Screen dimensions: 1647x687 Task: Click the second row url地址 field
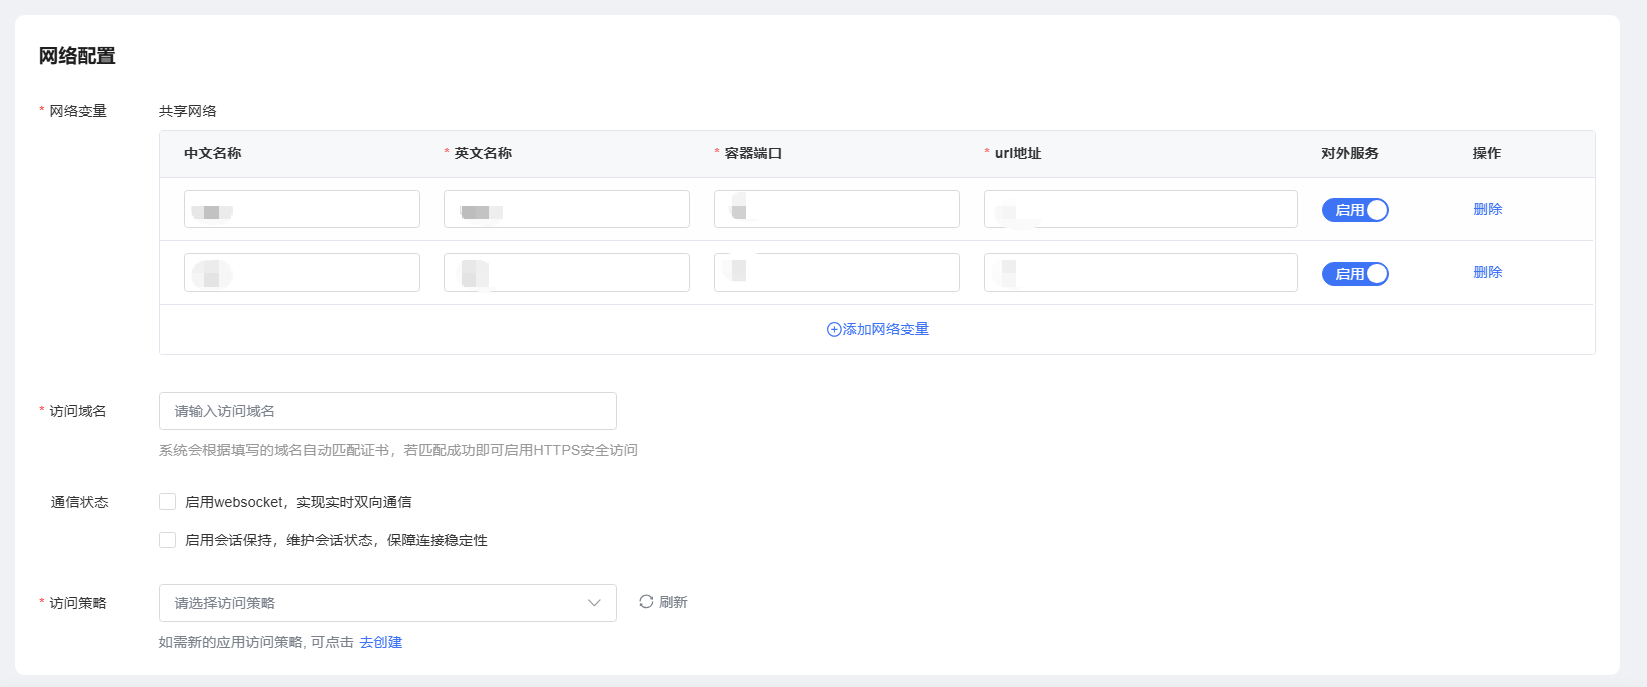point(1140,272)
